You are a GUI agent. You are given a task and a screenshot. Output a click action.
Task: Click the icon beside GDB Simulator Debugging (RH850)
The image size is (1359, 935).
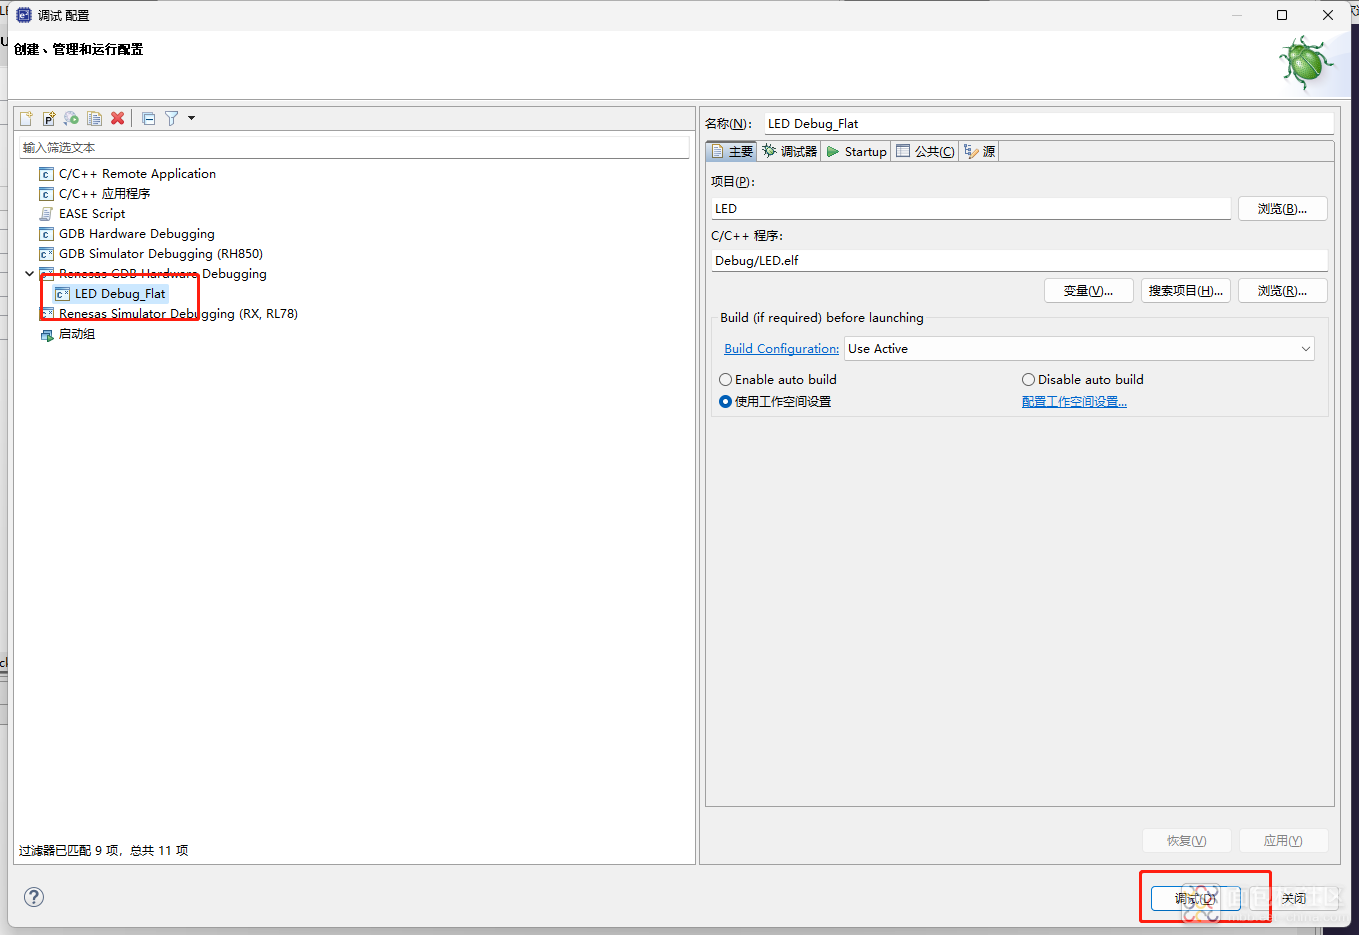[46, 254]
